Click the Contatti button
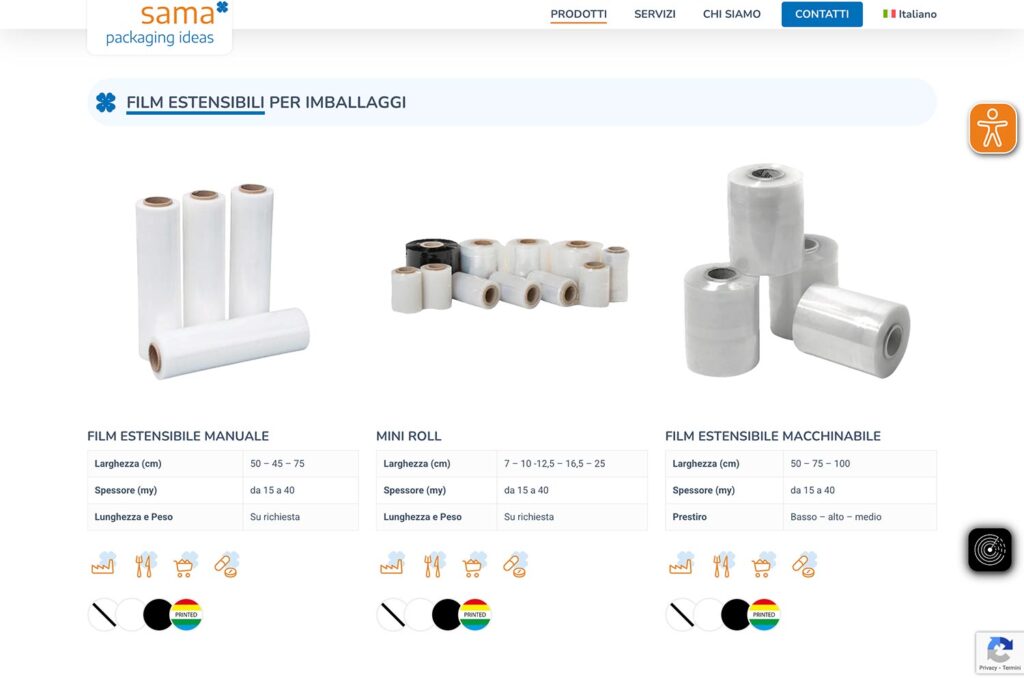Image resolution: width=1024 pixels, height=683 pixels. [822, 14]
